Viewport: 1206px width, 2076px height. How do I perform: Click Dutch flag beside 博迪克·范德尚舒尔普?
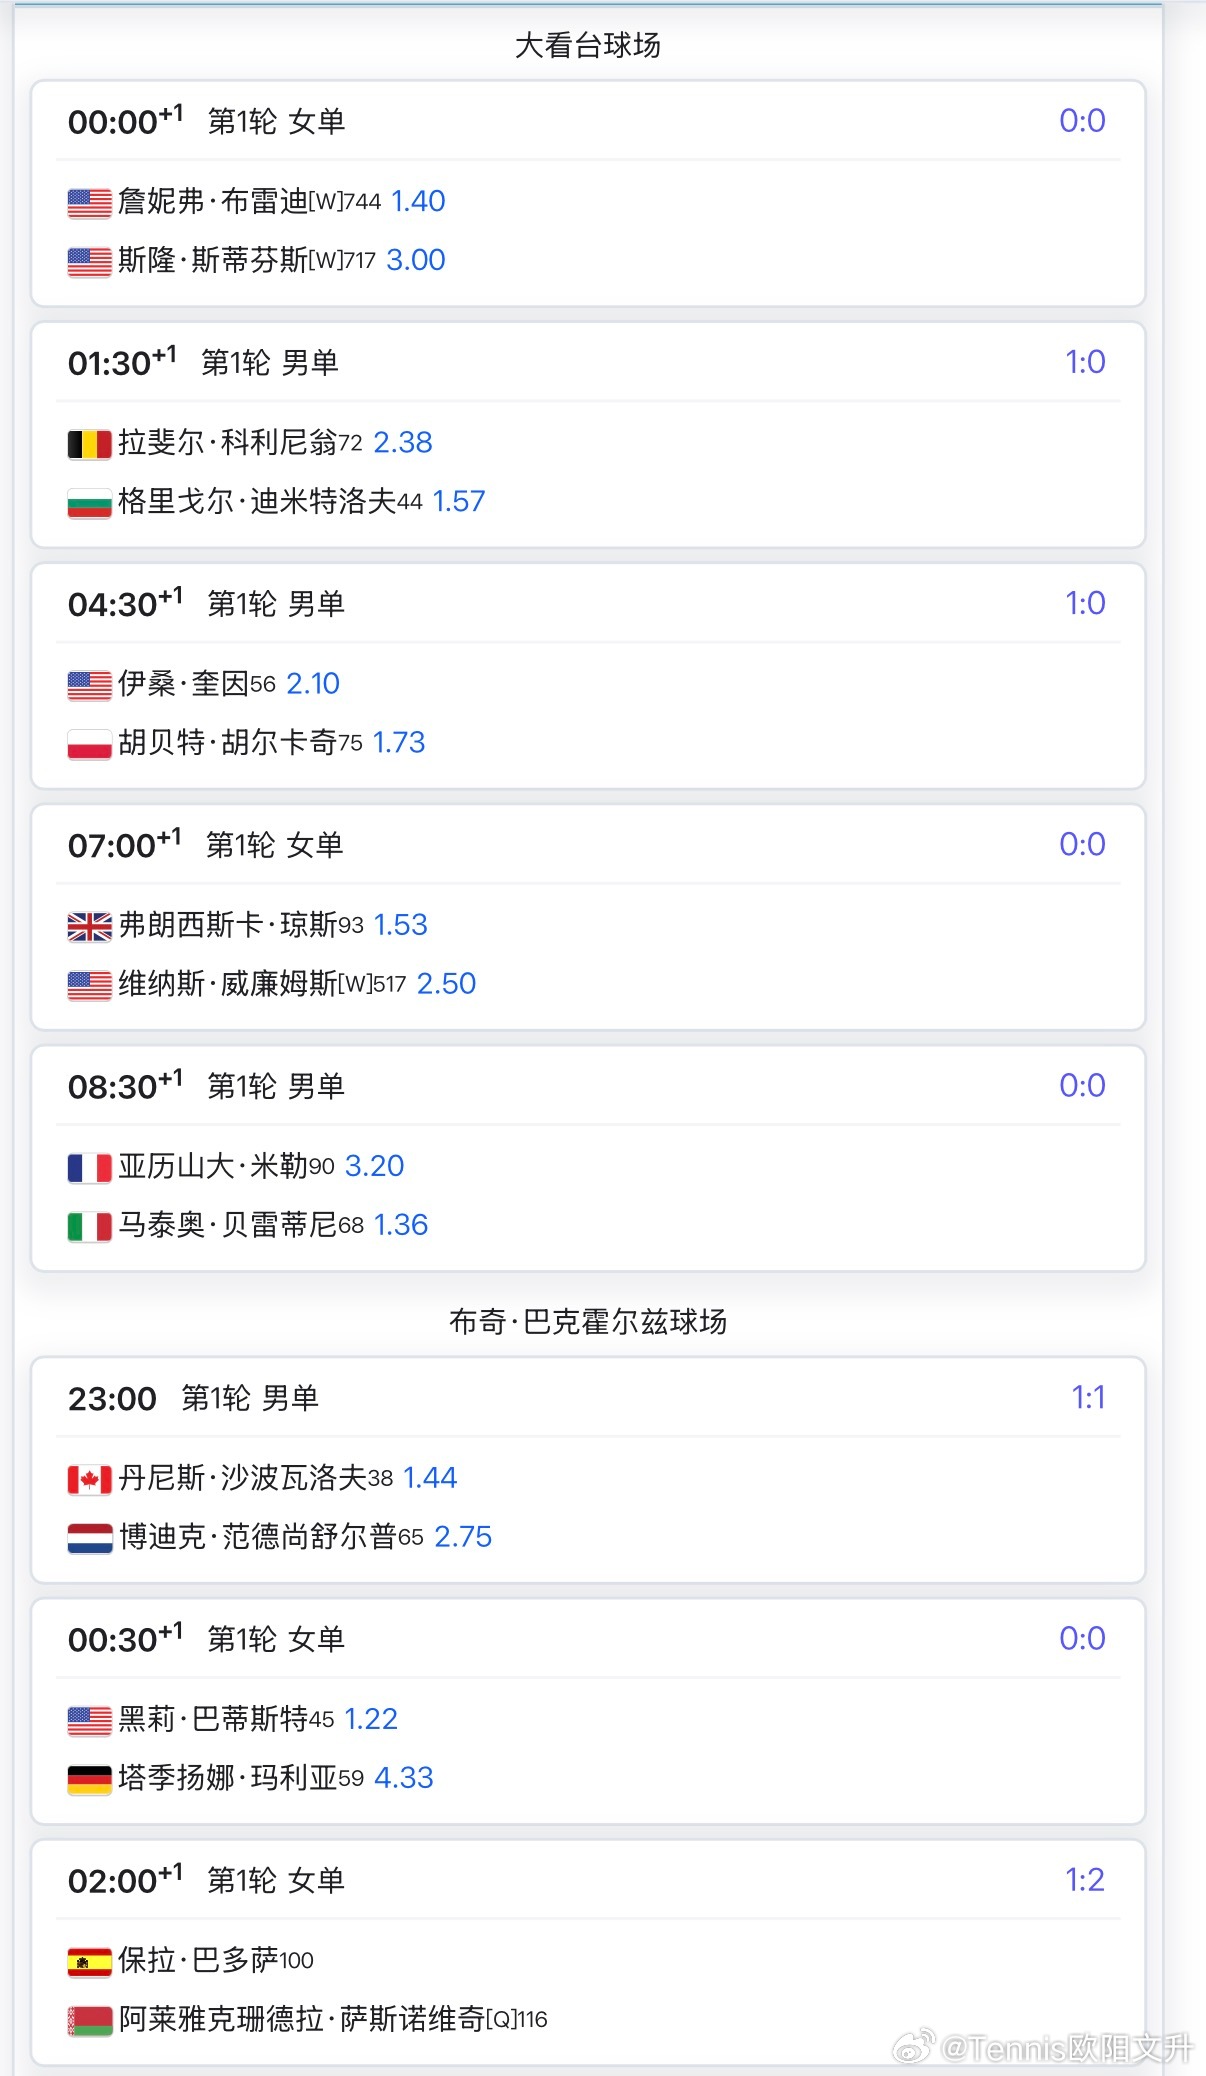pos(89,1539)
